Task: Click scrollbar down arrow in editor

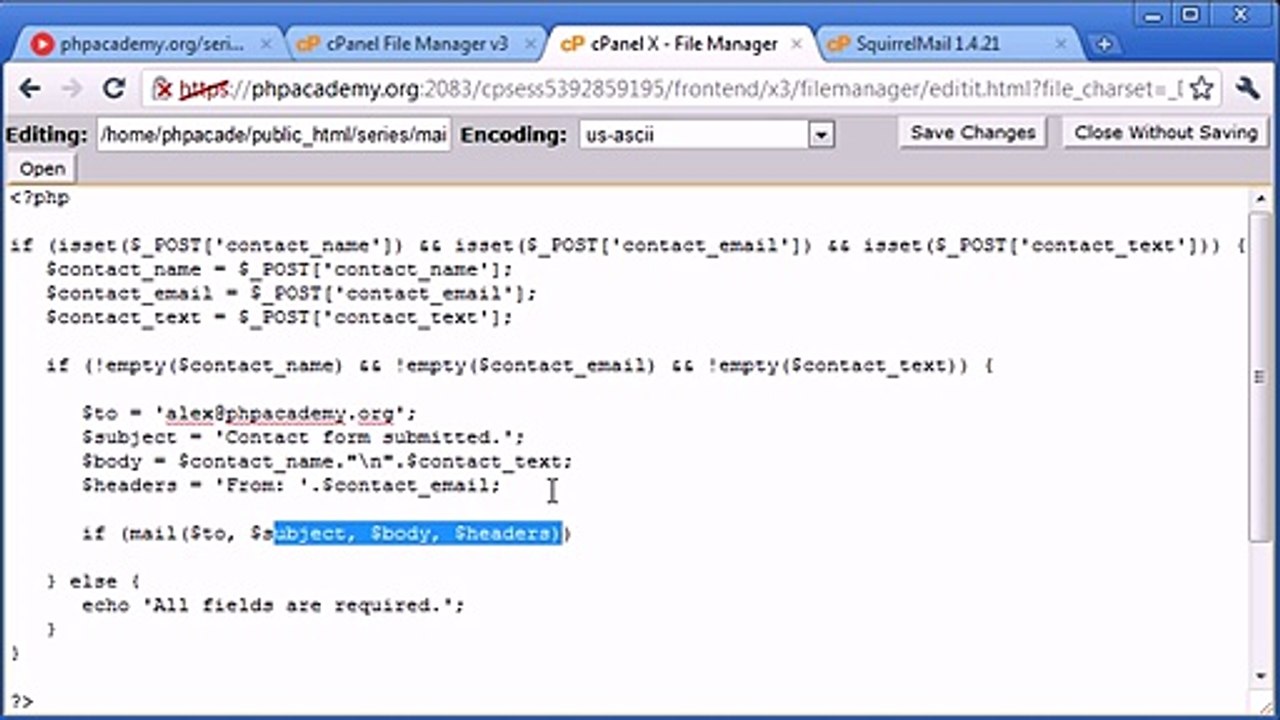Action: 1261,677
